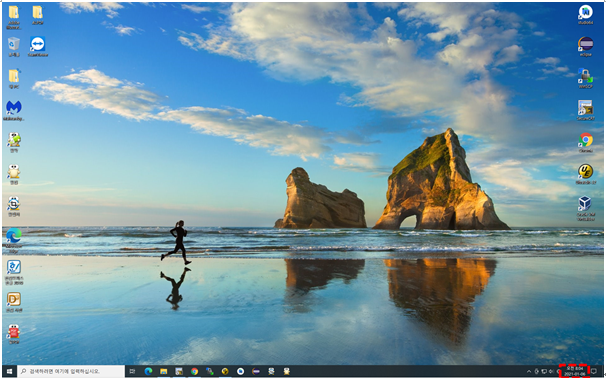Open the Adobe folder on desktop
This screenshot has height=381, width=606.
point(14,17)
